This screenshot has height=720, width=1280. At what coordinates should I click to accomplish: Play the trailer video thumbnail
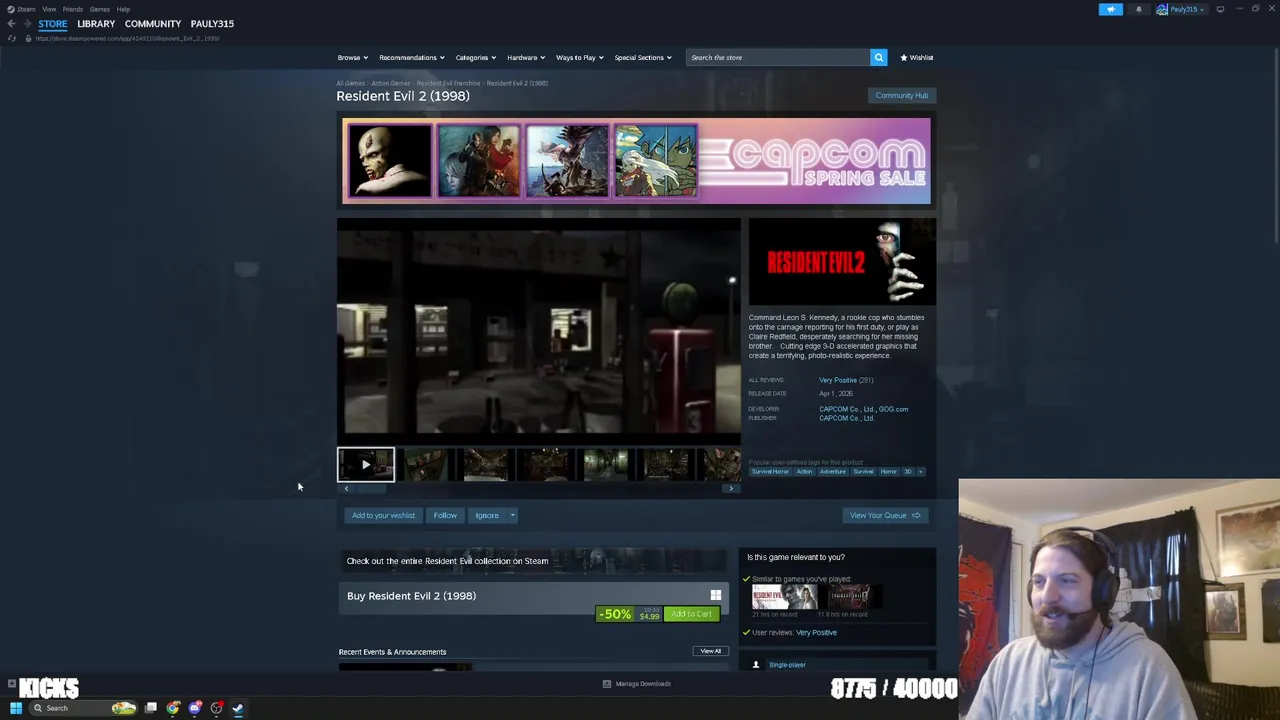[366, 465]
